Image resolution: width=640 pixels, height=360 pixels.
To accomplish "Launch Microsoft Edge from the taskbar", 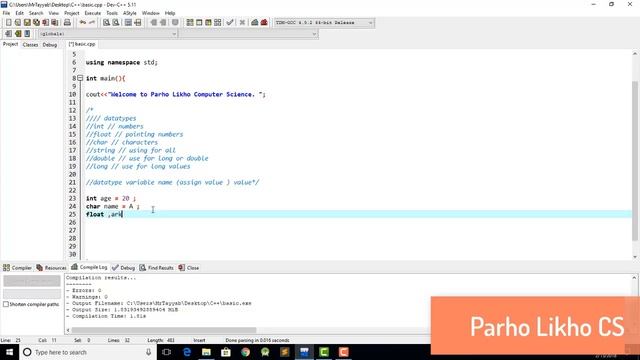I will point(187,352).
